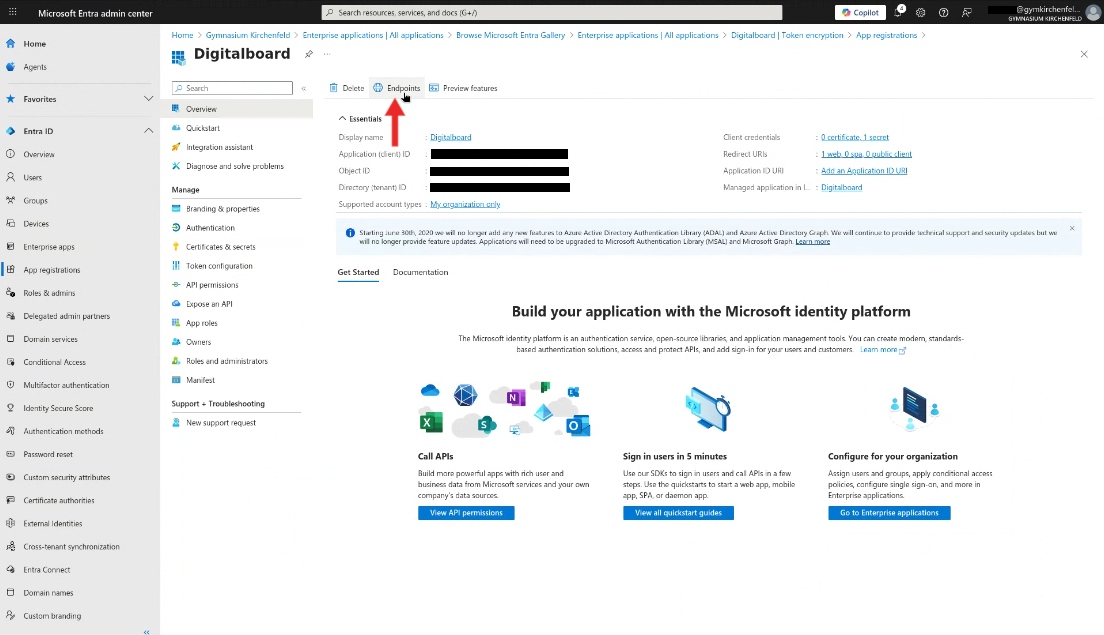The width and height of the screenshot is (1104, 635).
Task: Open the Redirect URIs link
Action: (866, 153)
